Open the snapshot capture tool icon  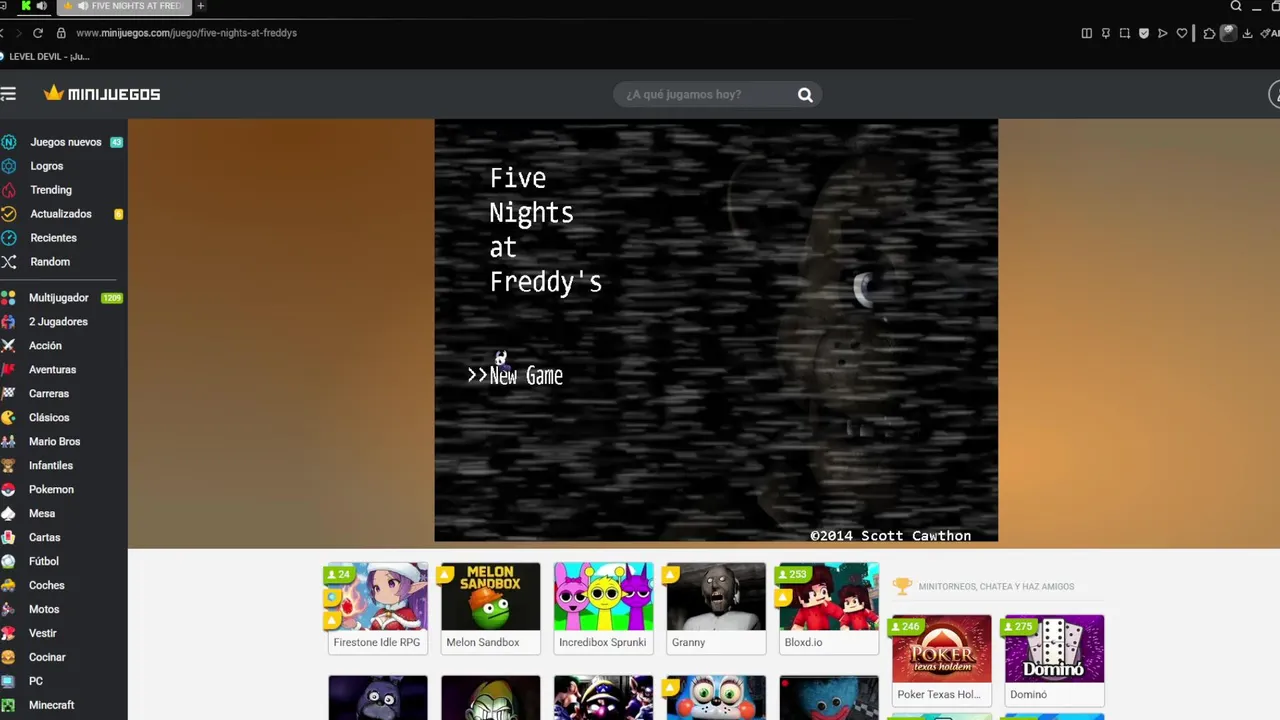(1125, 33)
